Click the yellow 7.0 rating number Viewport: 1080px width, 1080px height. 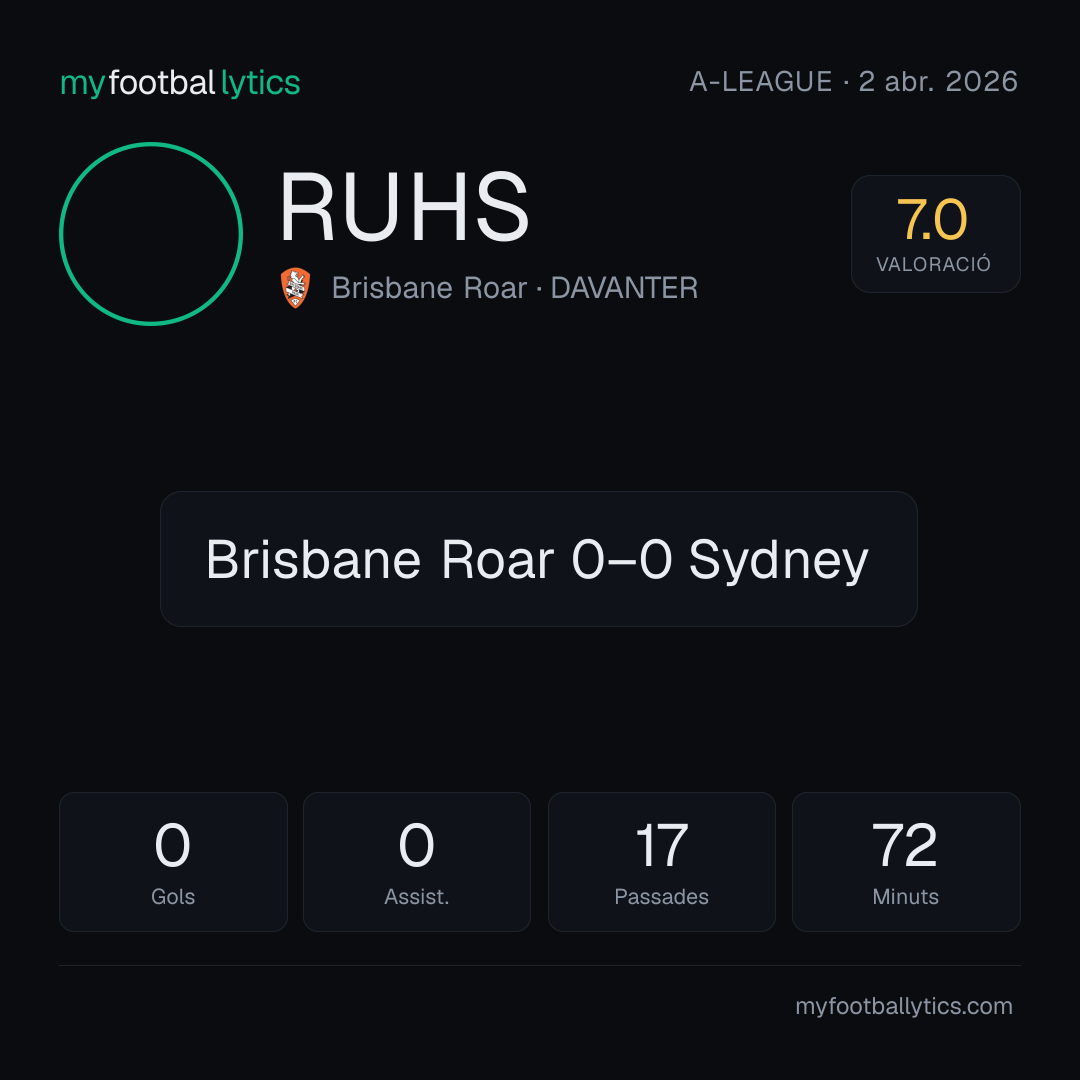[932, 220]
